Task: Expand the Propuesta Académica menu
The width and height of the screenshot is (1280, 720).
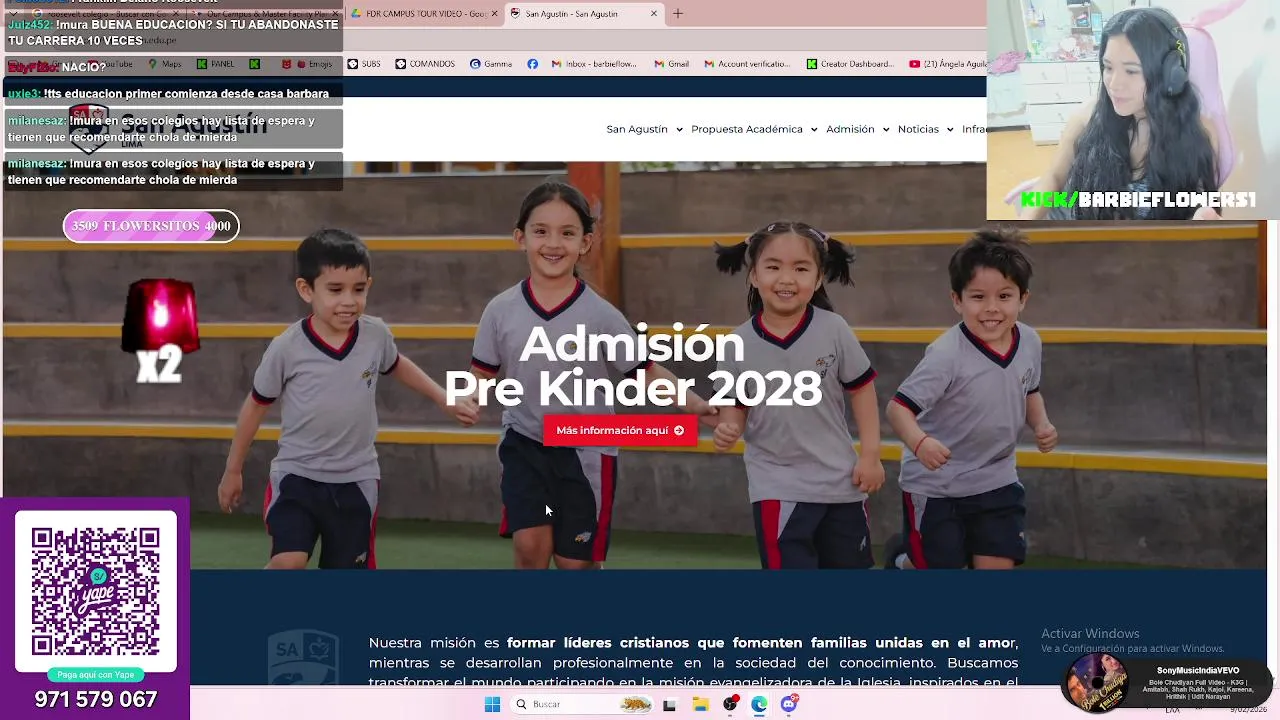Action: (x=754, y=129)
